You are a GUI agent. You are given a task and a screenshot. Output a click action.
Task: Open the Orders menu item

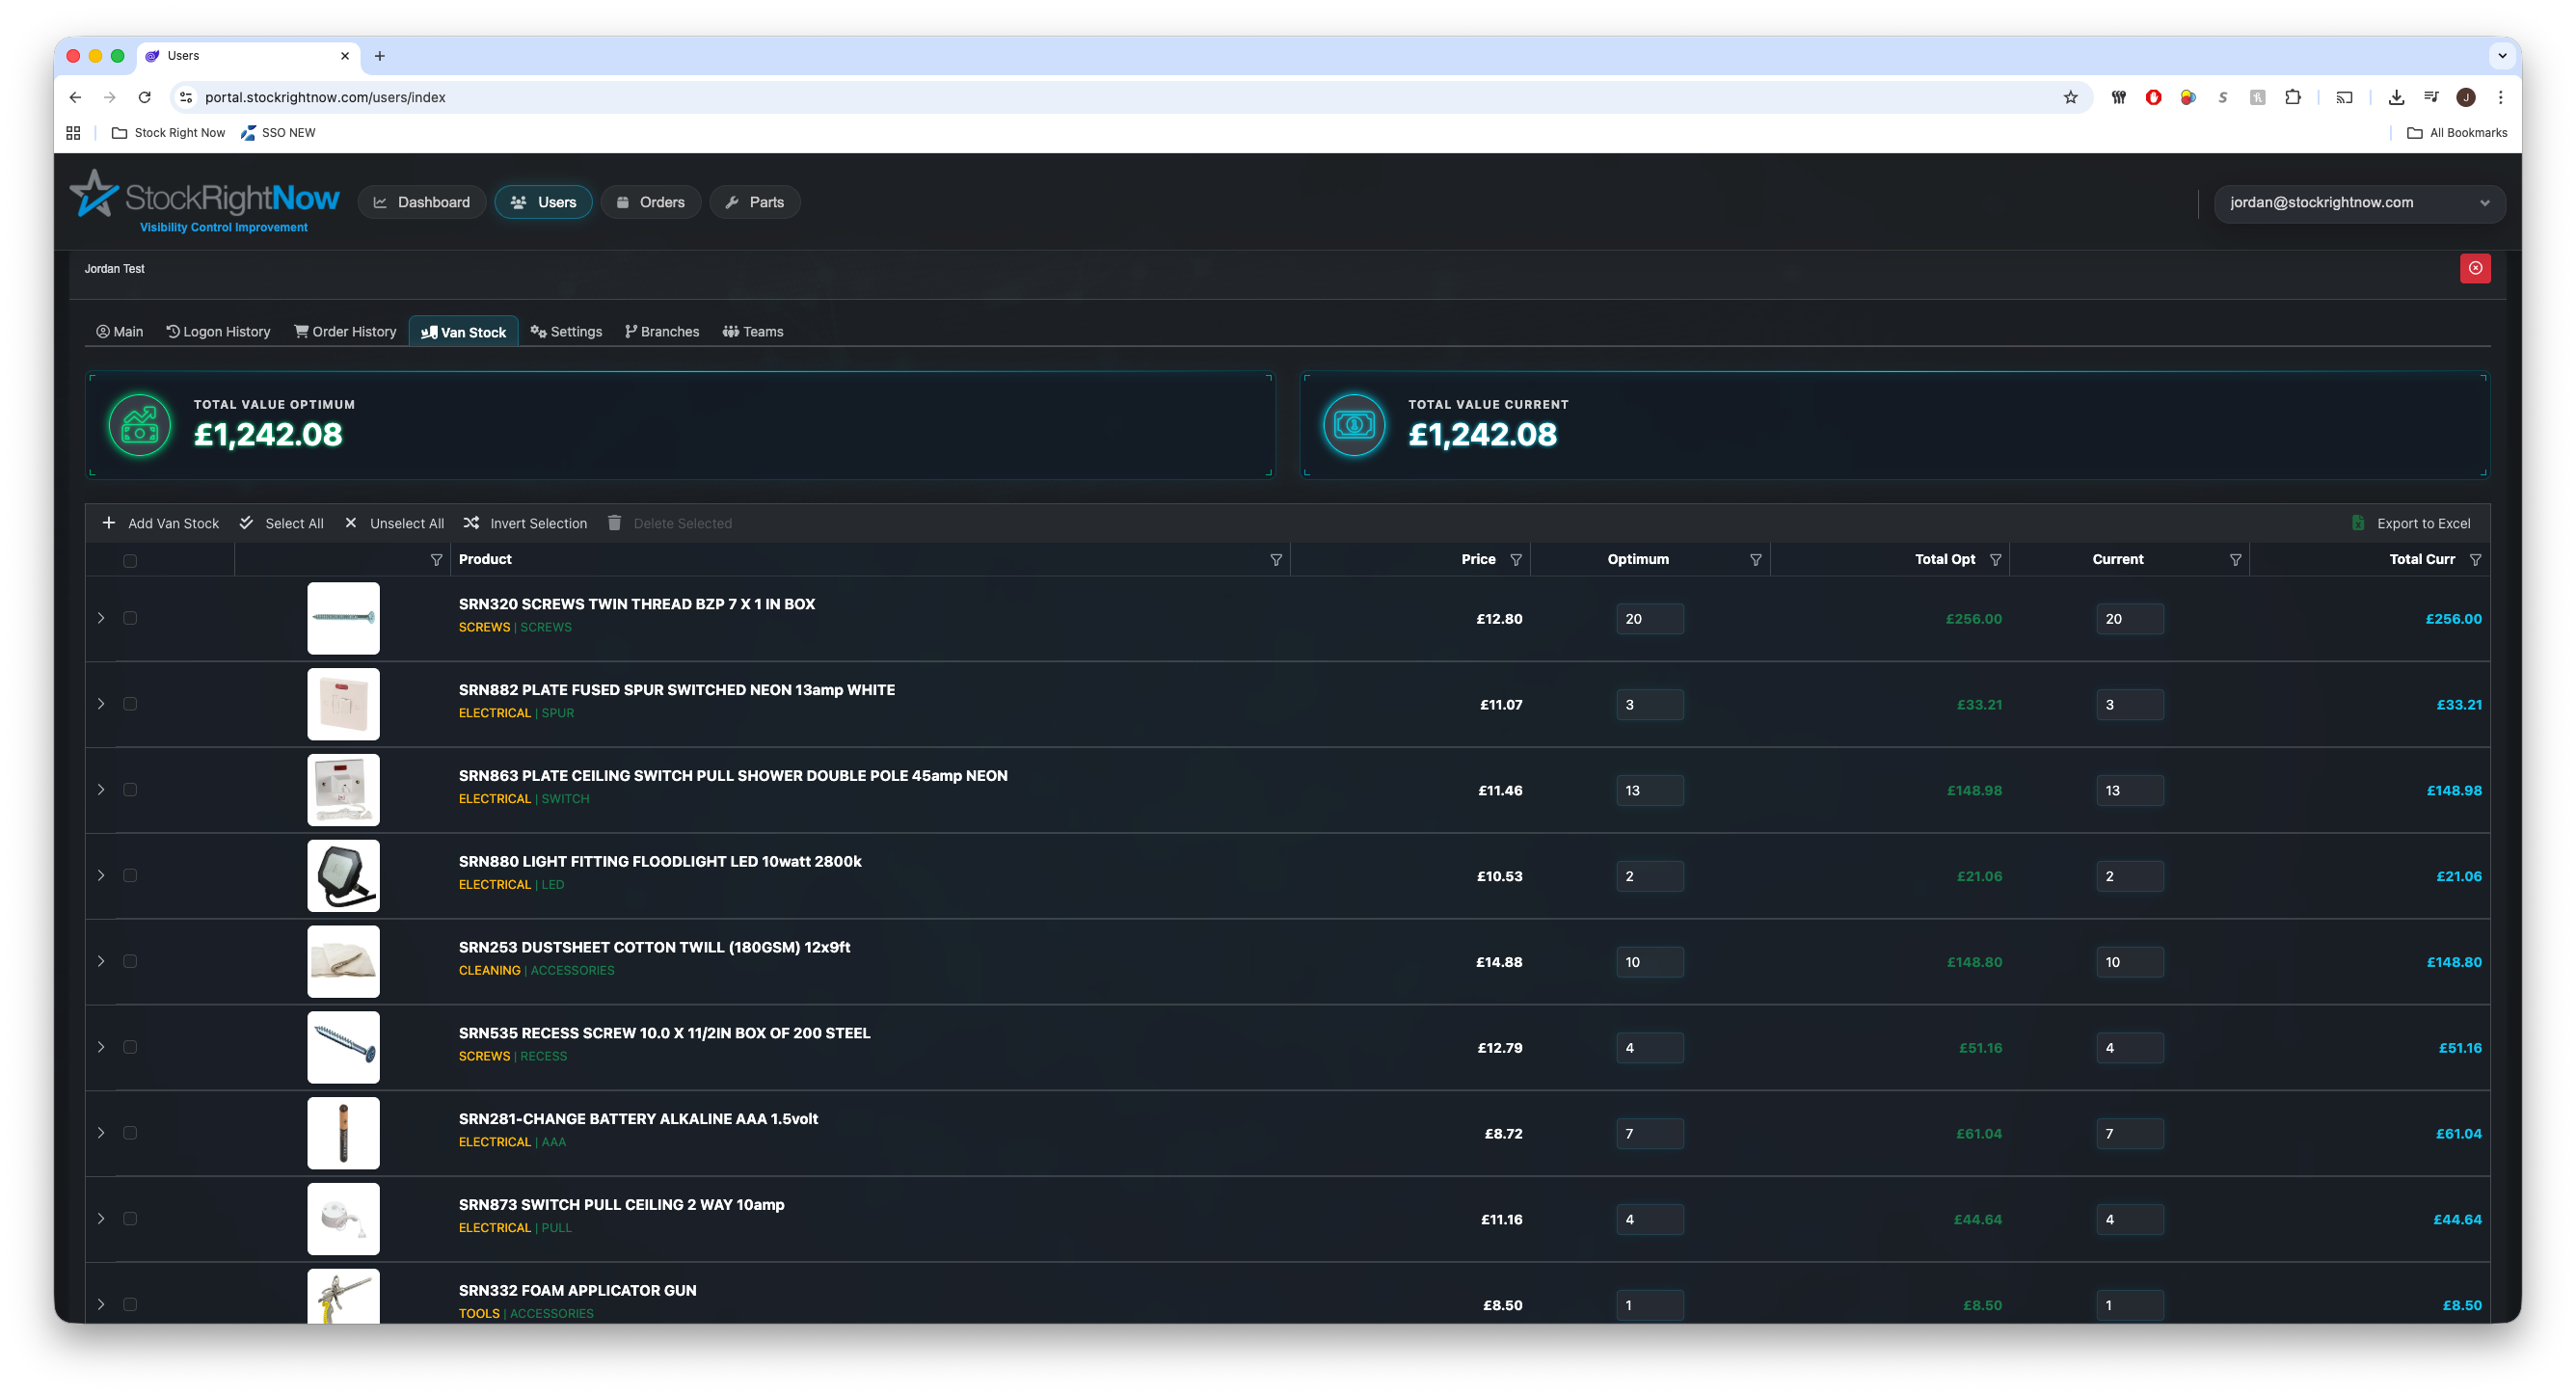(x=650, y=202)
